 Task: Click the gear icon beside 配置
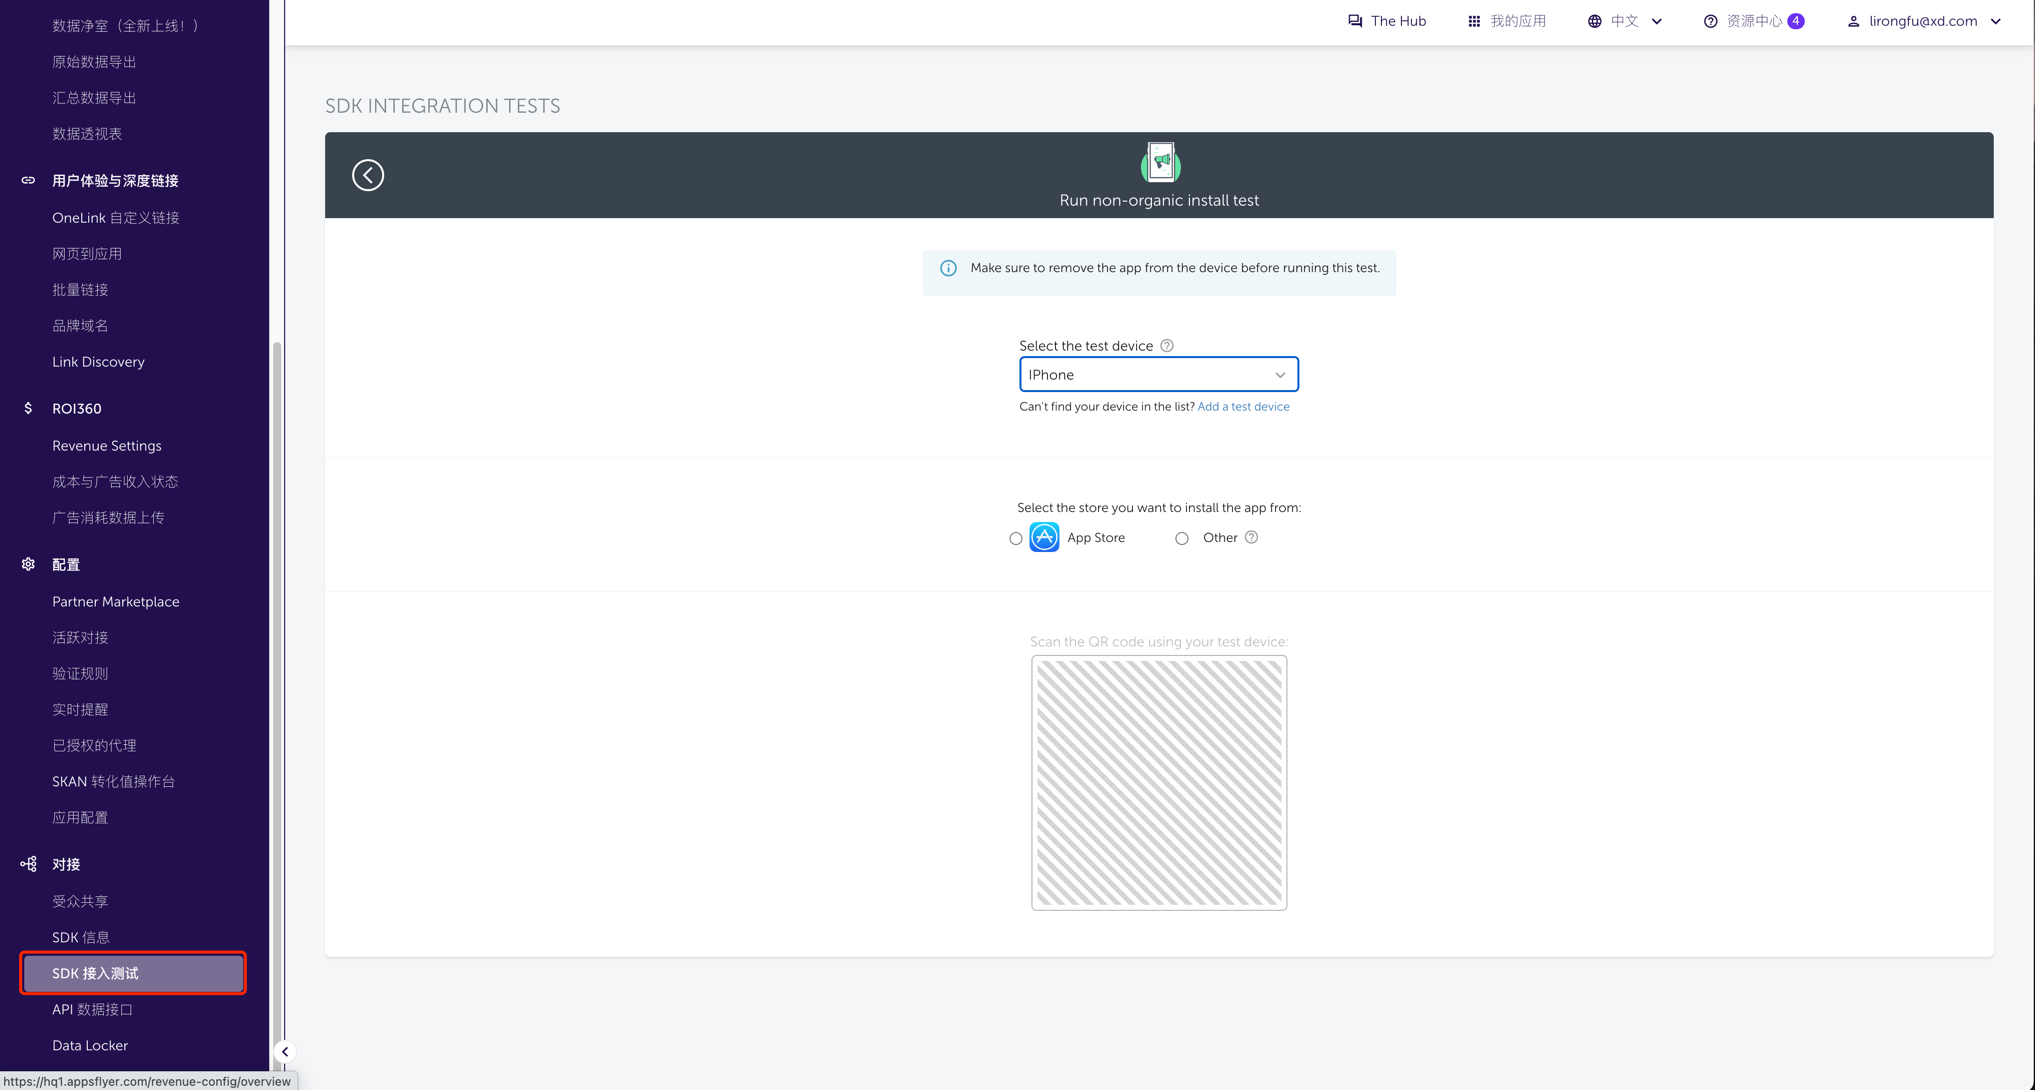tap(28, 564)
